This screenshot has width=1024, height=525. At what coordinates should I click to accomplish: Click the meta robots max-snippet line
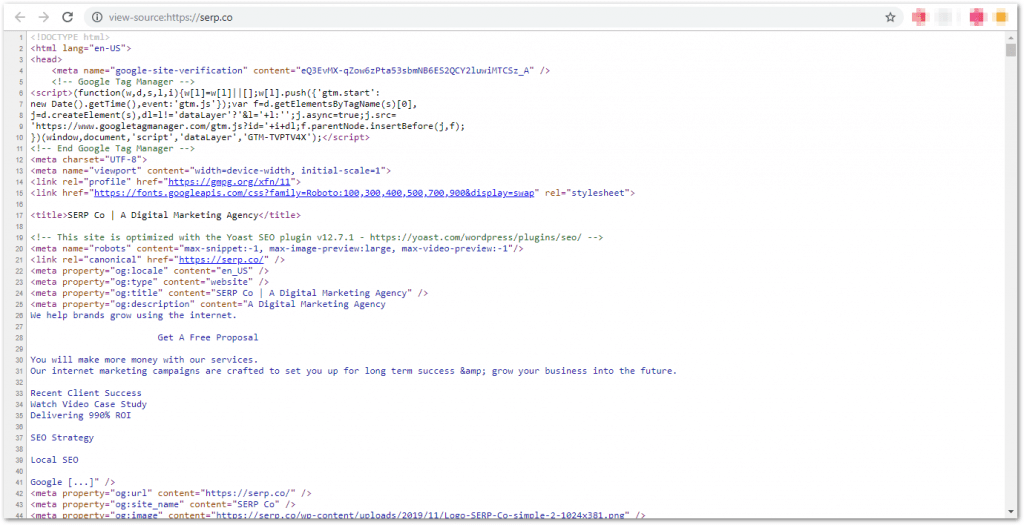[277, 248]
